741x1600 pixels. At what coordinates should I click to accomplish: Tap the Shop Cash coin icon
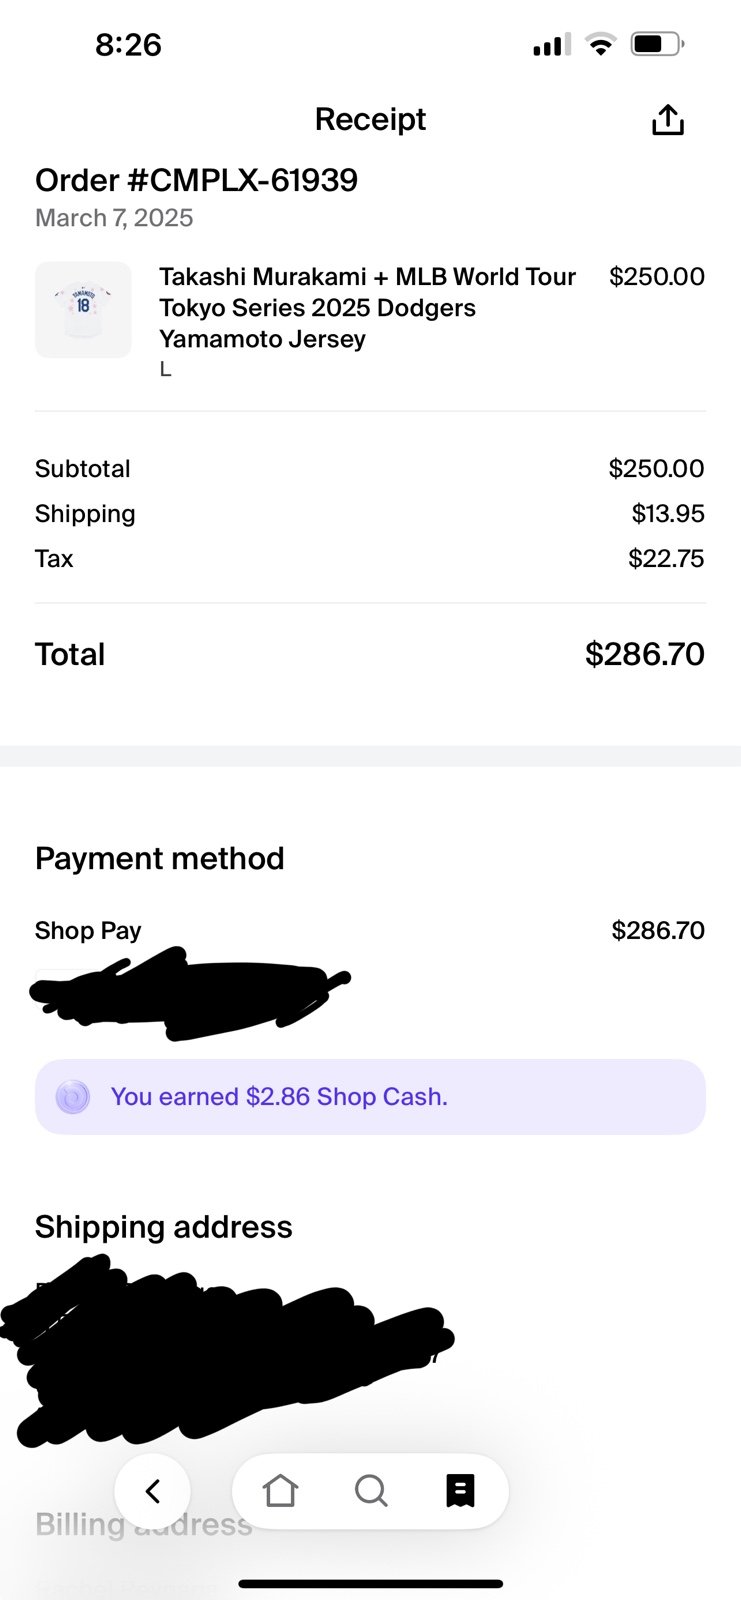tap(72, 1097)
